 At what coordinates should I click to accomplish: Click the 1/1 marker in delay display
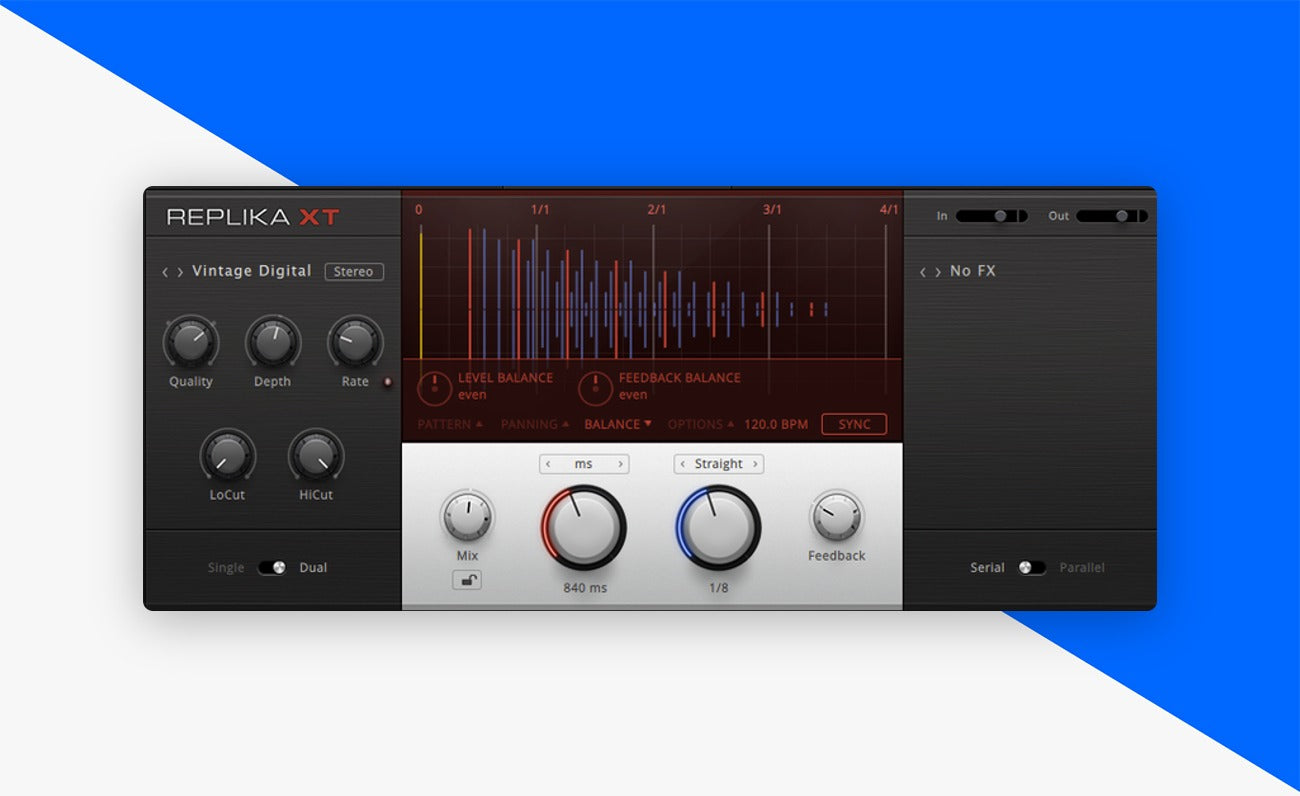pyautogui.click(x=540, y=210)
